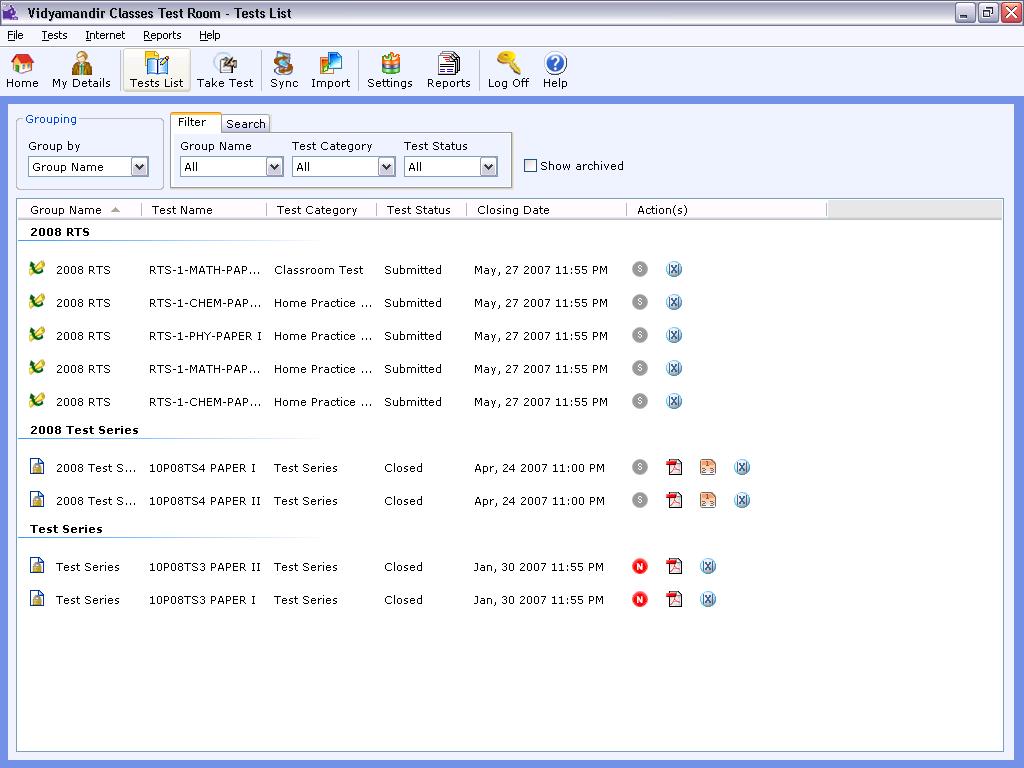The width and height of the screenshot is (1024, 768).
Task: Open the Group by dropdown
Action: pyautogui.click(x=88, y=167)
